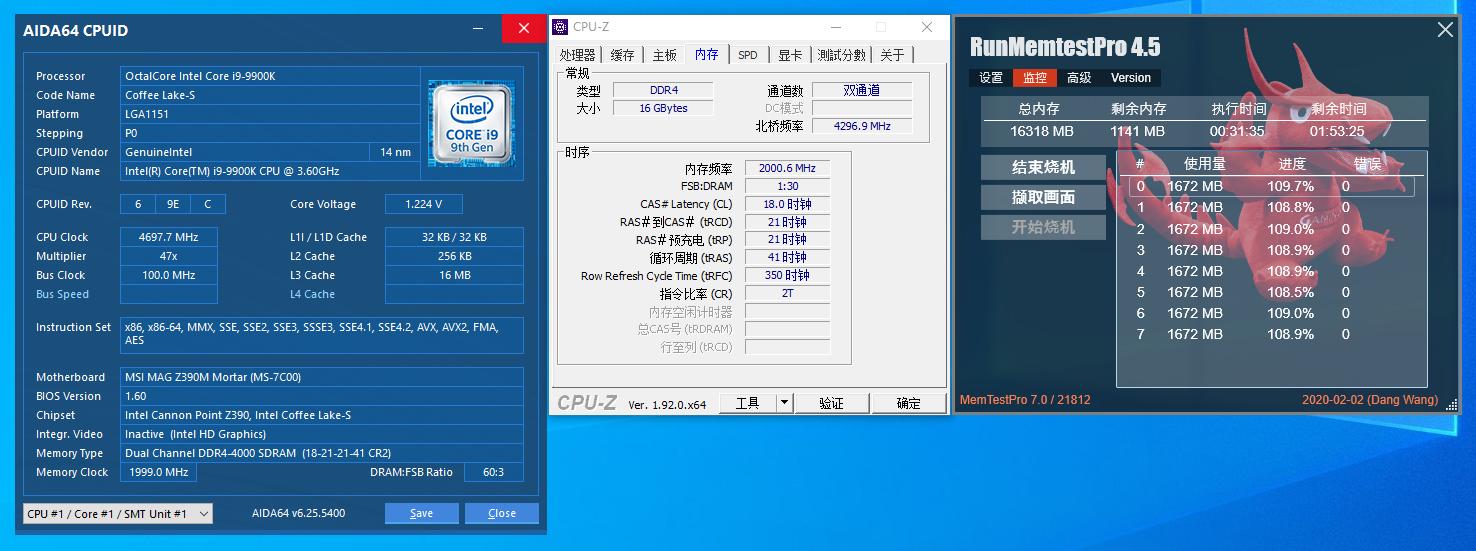Screen dimensions: 1476x551
Task: Click the 指令比率 value 2T
Action: [x=787, y=293]
